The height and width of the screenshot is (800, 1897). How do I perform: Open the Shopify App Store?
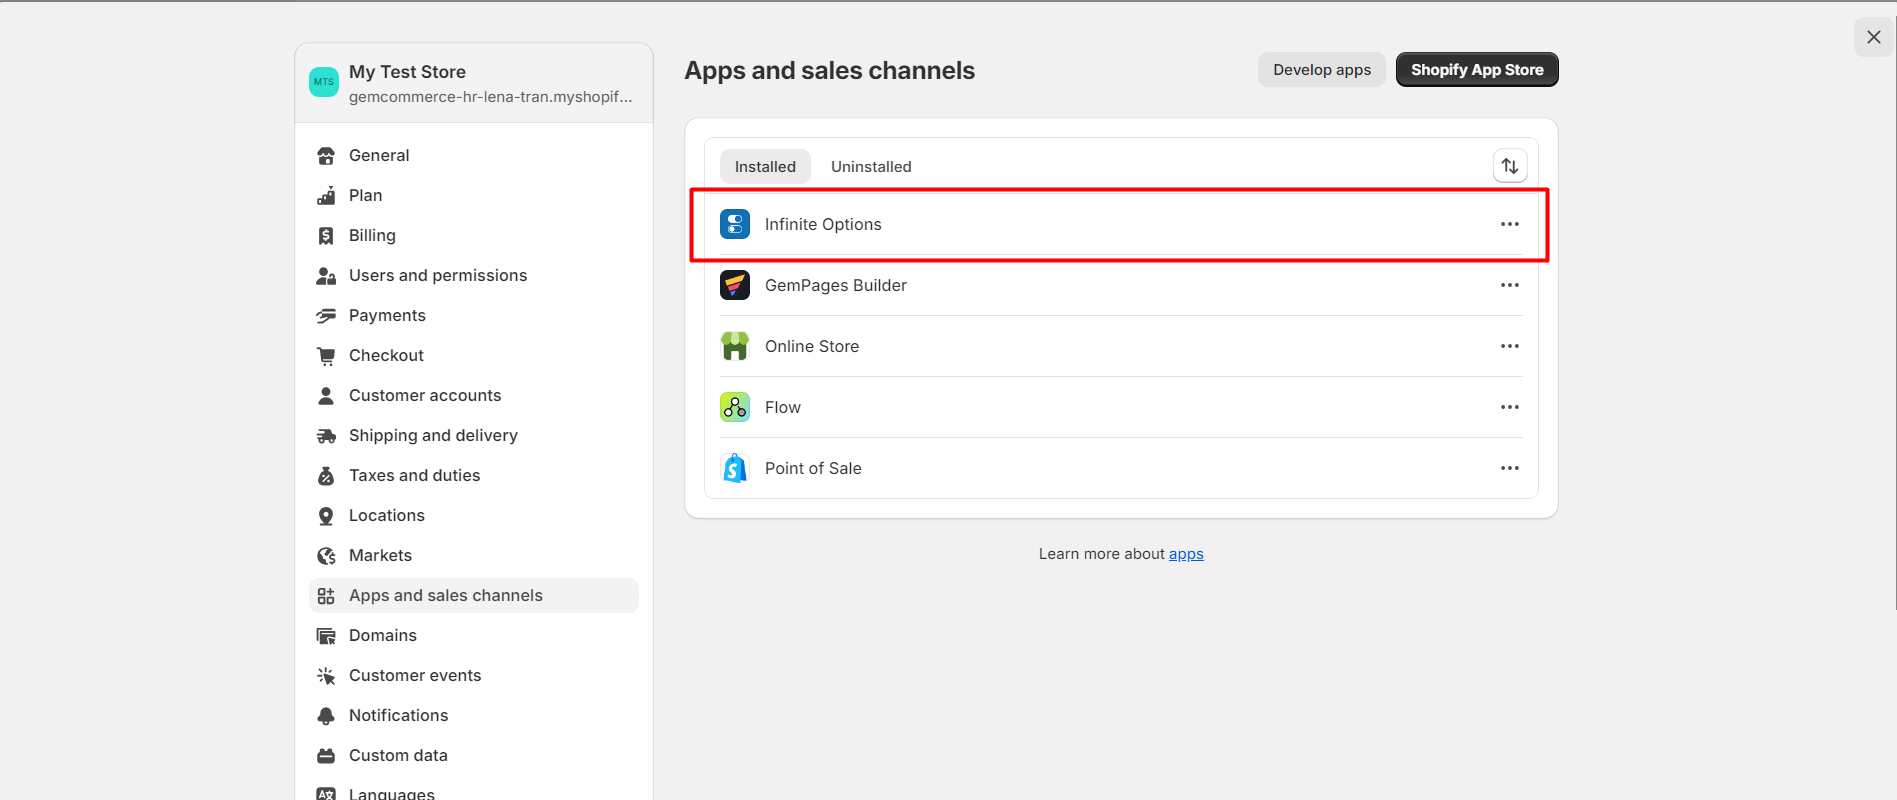(1476, 70)
